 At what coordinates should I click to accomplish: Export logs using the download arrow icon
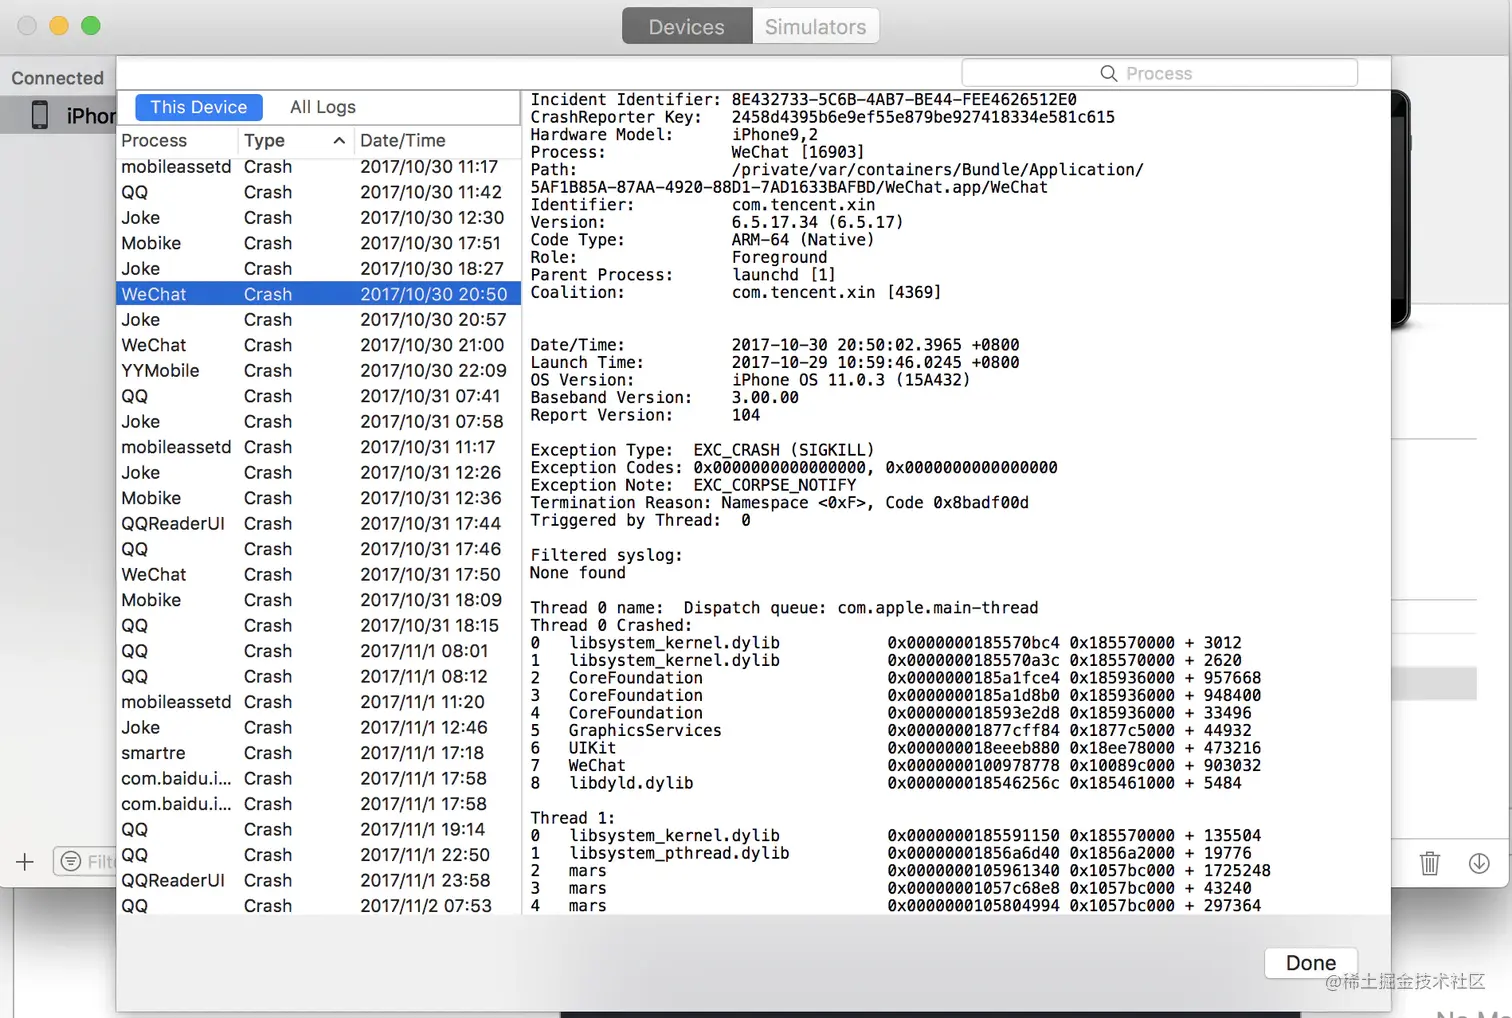[1479, 863]
